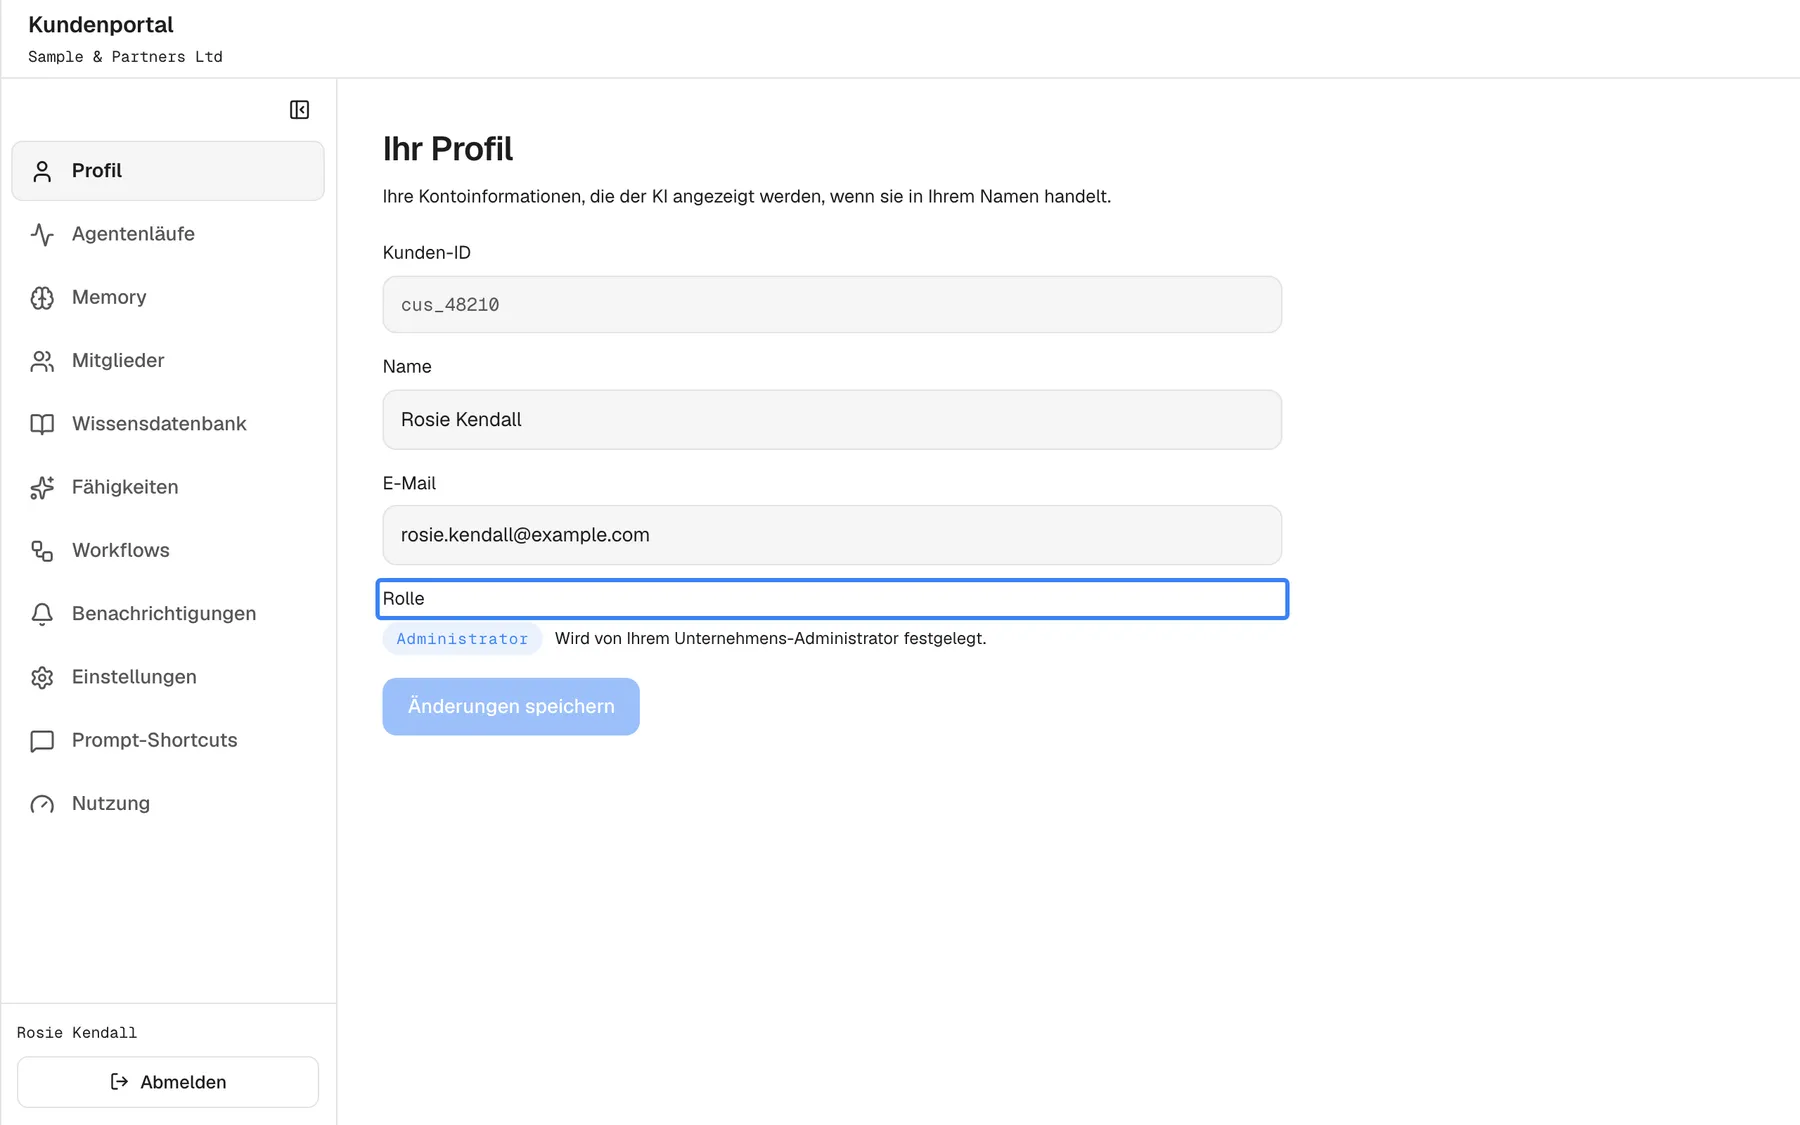Image resolution: width=1800 pixels, height=1125 pixels.
Task: Open the Profil menu item
Action: 168,171
